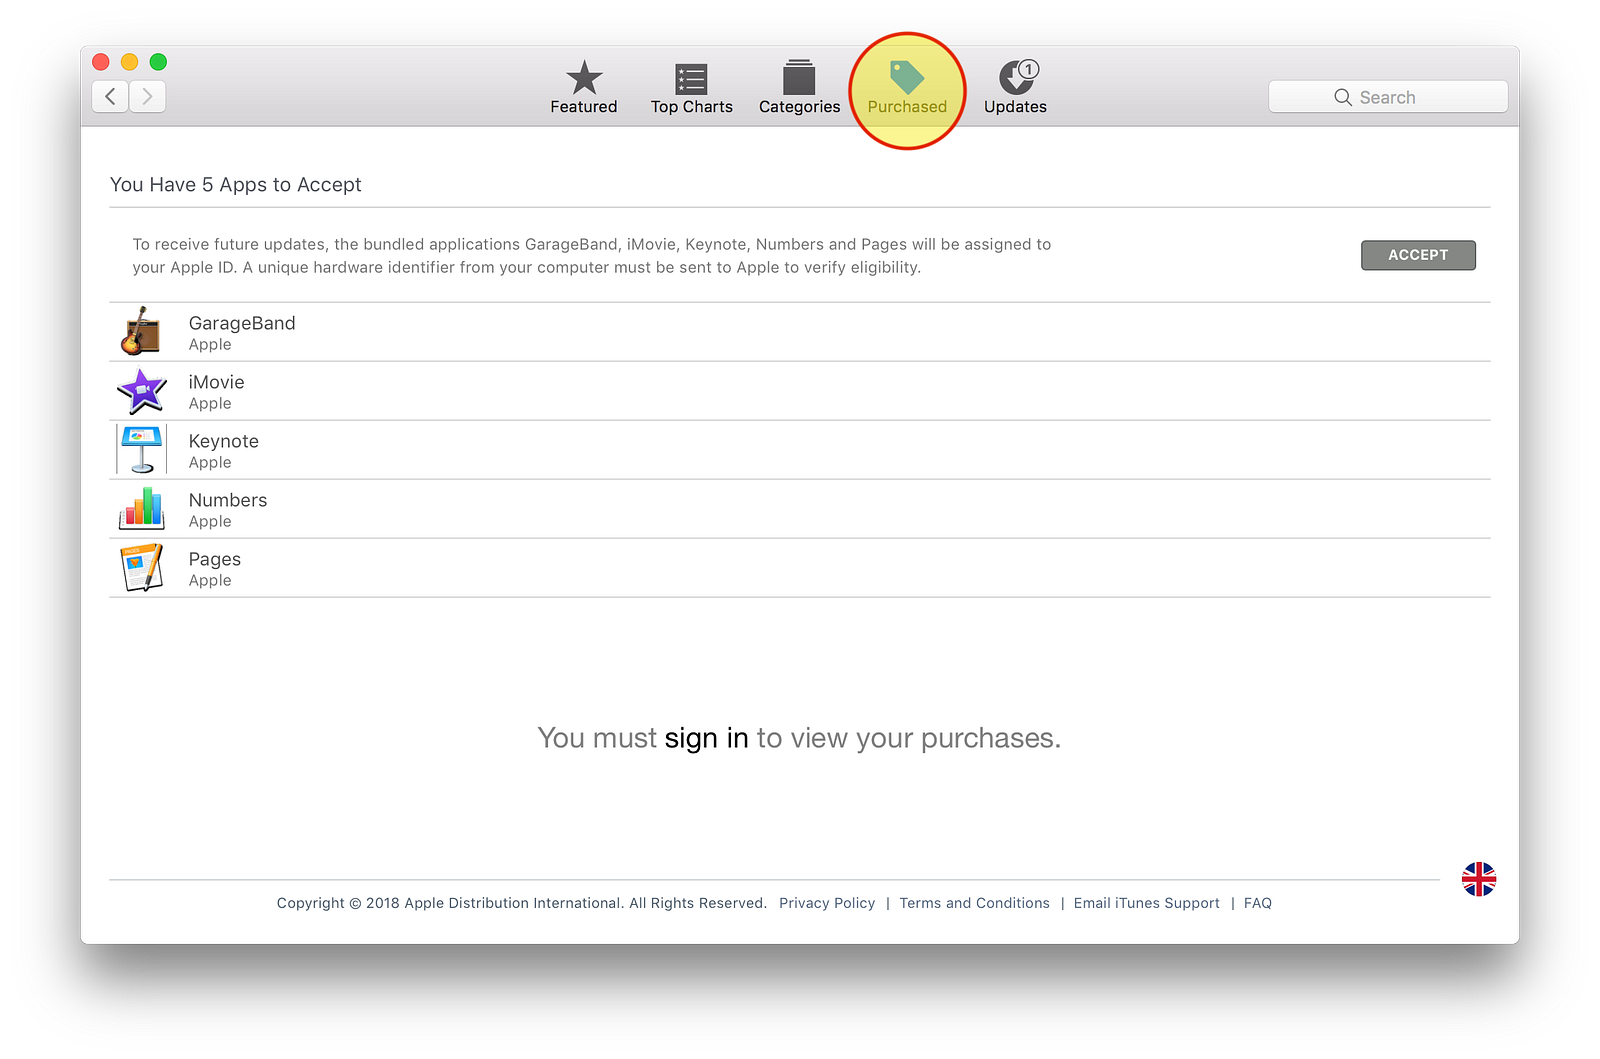The image size is (1600, 1059).
Task: Go forward with the right arrow
Action: click(x=148, y=97)
